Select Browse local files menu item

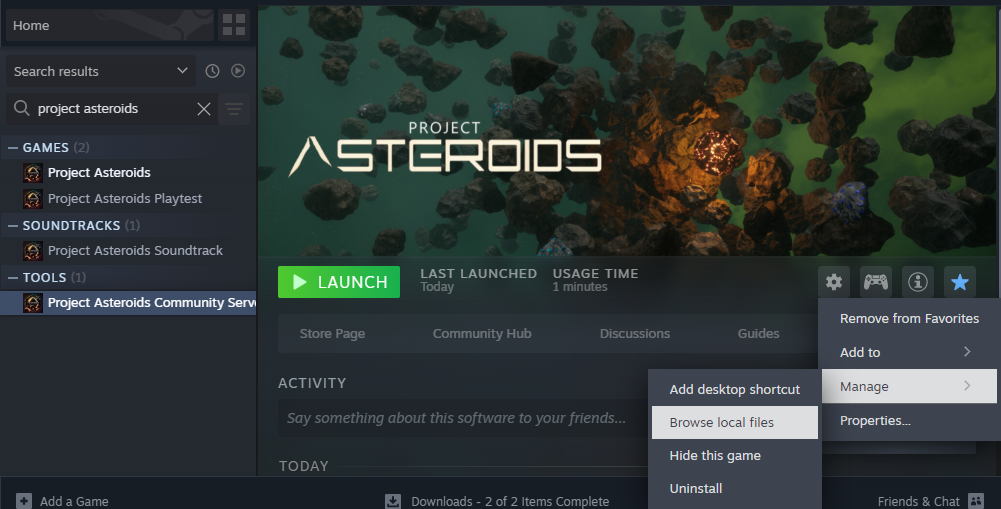tap(722, 423)
